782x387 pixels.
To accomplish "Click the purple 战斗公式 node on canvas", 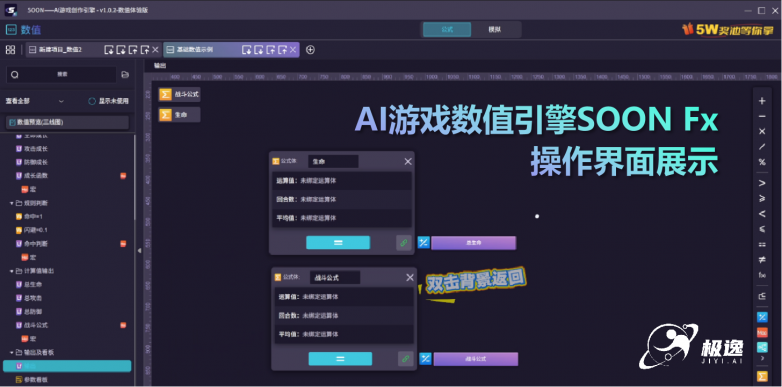I will pyautogui.click(x=476, y=359).
